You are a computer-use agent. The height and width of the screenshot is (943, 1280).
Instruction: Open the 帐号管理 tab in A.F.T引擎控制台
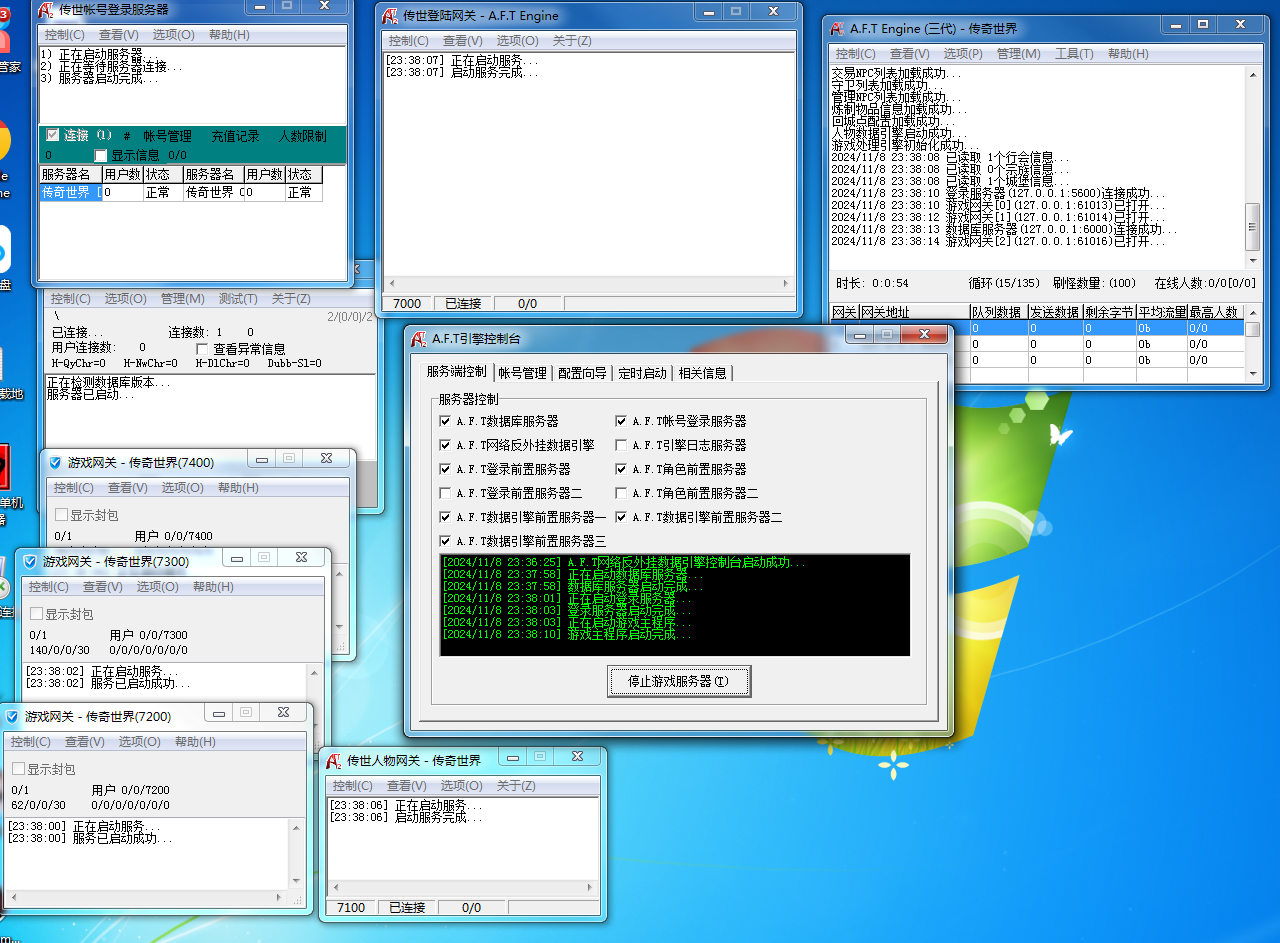point(522,373)
